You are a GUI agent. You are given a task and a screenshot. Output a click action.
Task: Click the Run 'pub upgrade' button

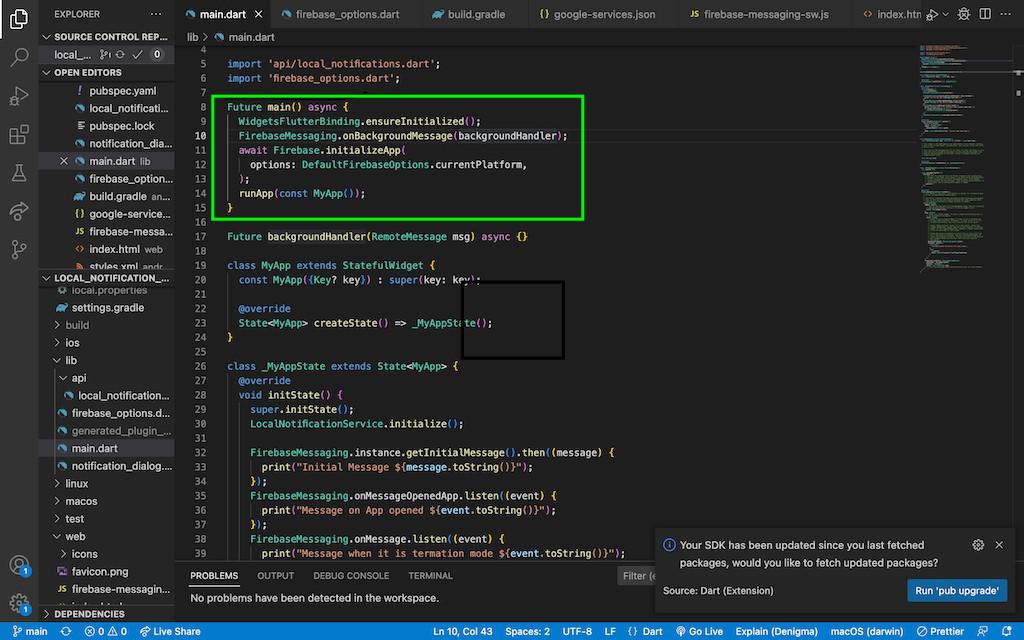(x=957, y=591)
